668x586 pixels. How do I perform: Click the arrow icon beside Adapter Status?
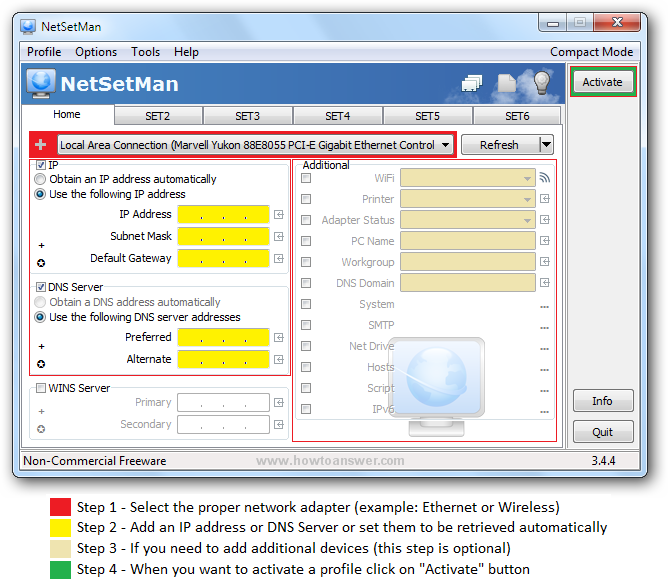coord(544,220)
